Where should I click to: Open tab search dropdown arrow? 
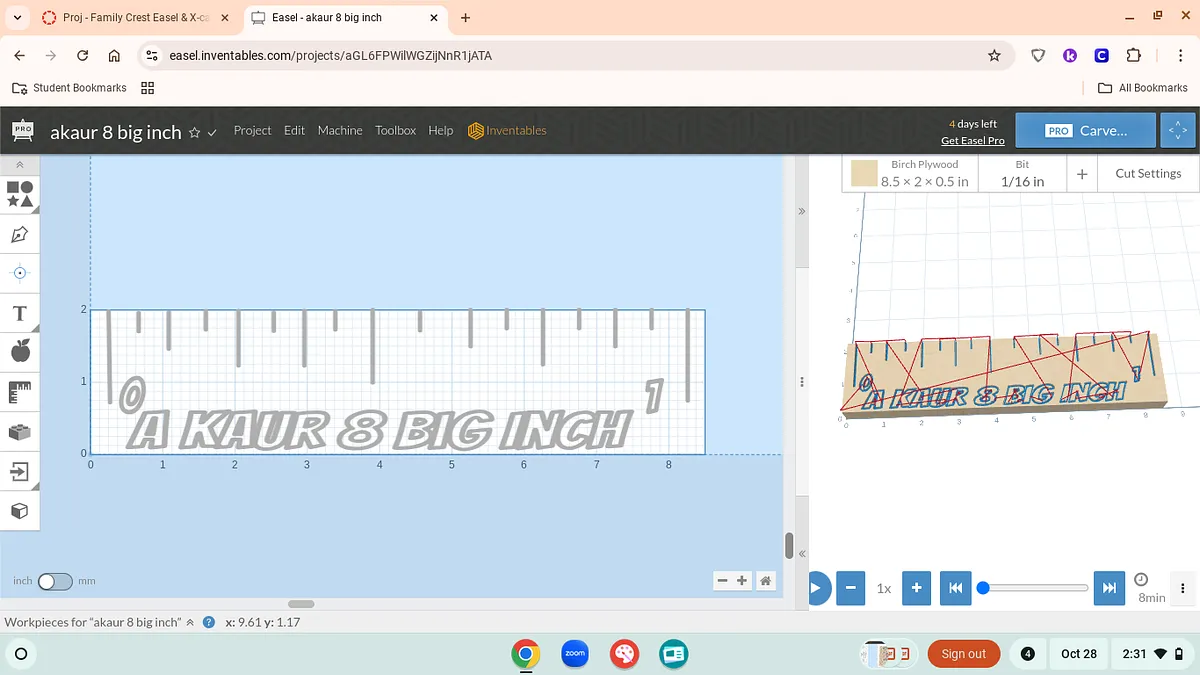tap(17, 18)
